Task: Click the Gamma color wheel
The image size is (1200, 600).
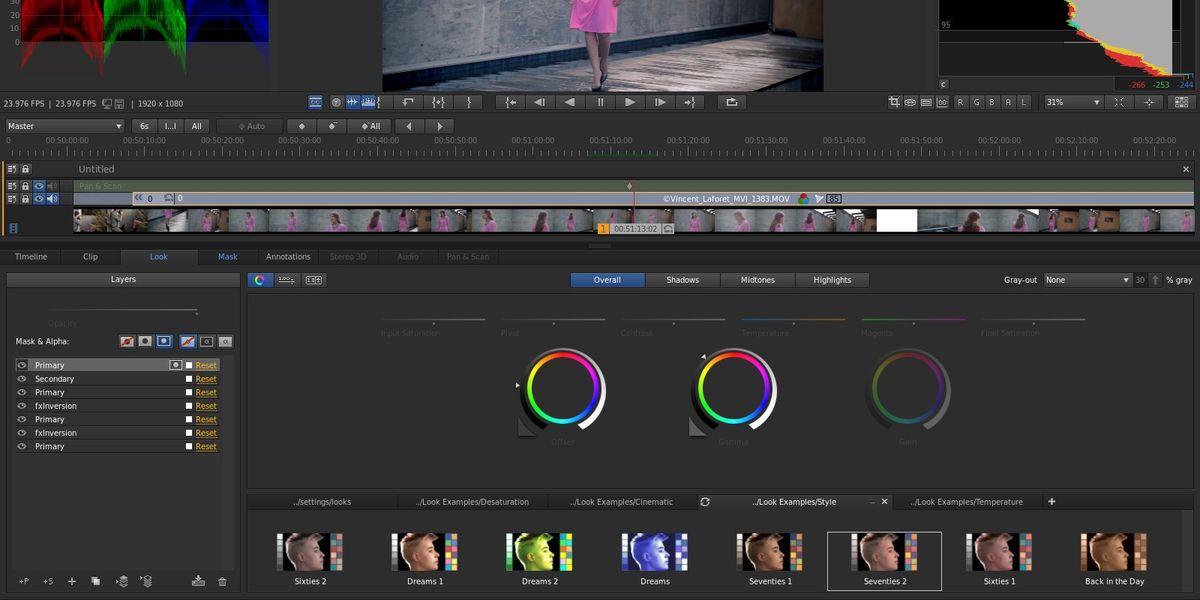Action: 736,389
